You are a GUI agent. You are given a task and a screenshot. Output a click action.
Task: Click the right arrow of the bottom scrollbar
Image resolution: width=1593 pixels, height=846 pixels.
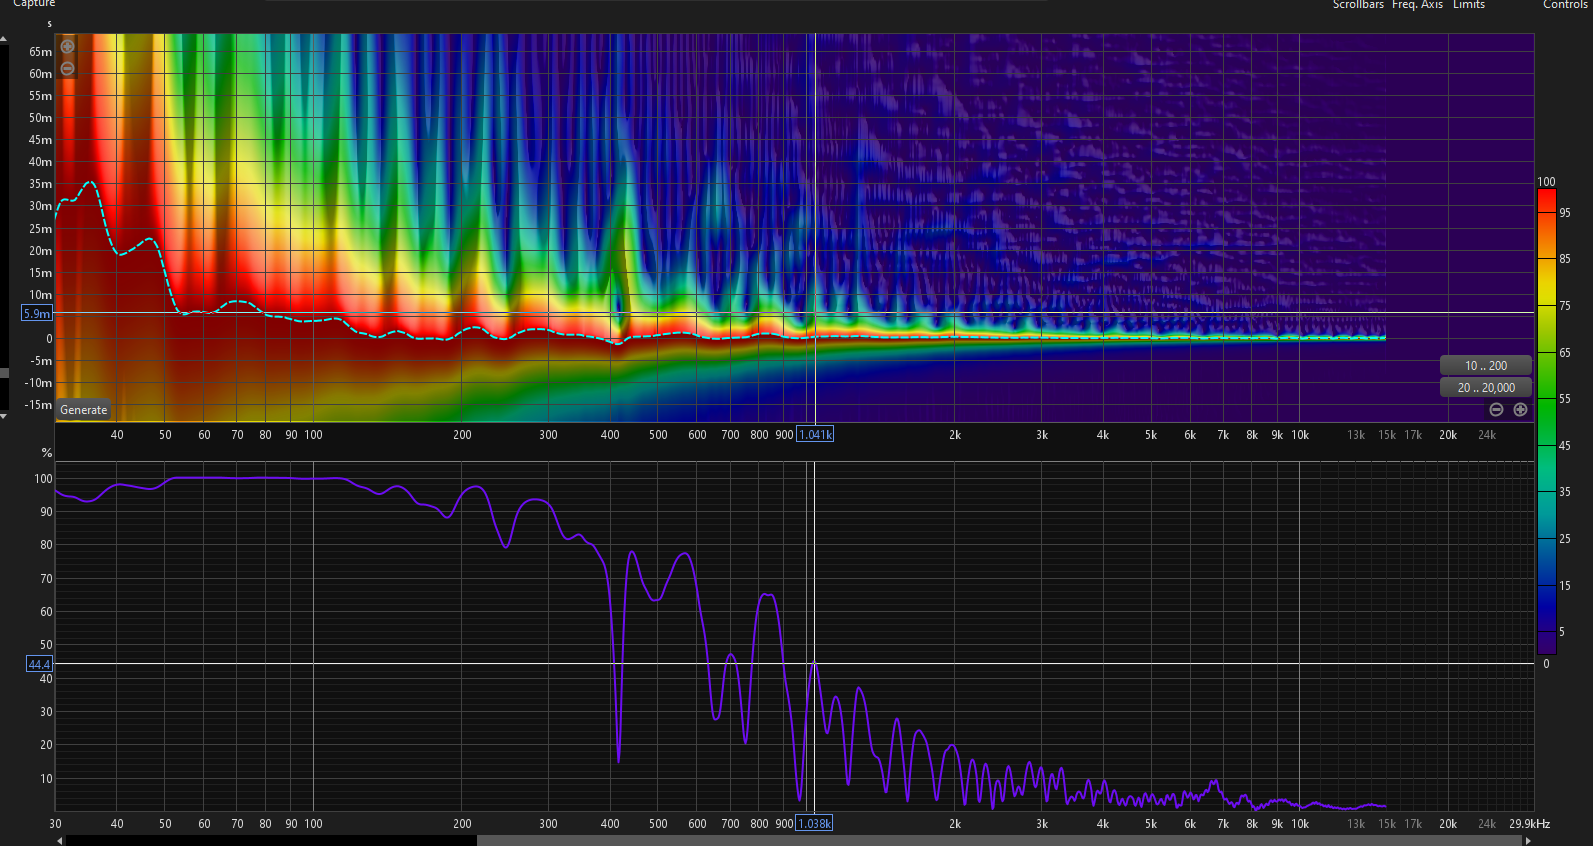(x=1527, y=840)
